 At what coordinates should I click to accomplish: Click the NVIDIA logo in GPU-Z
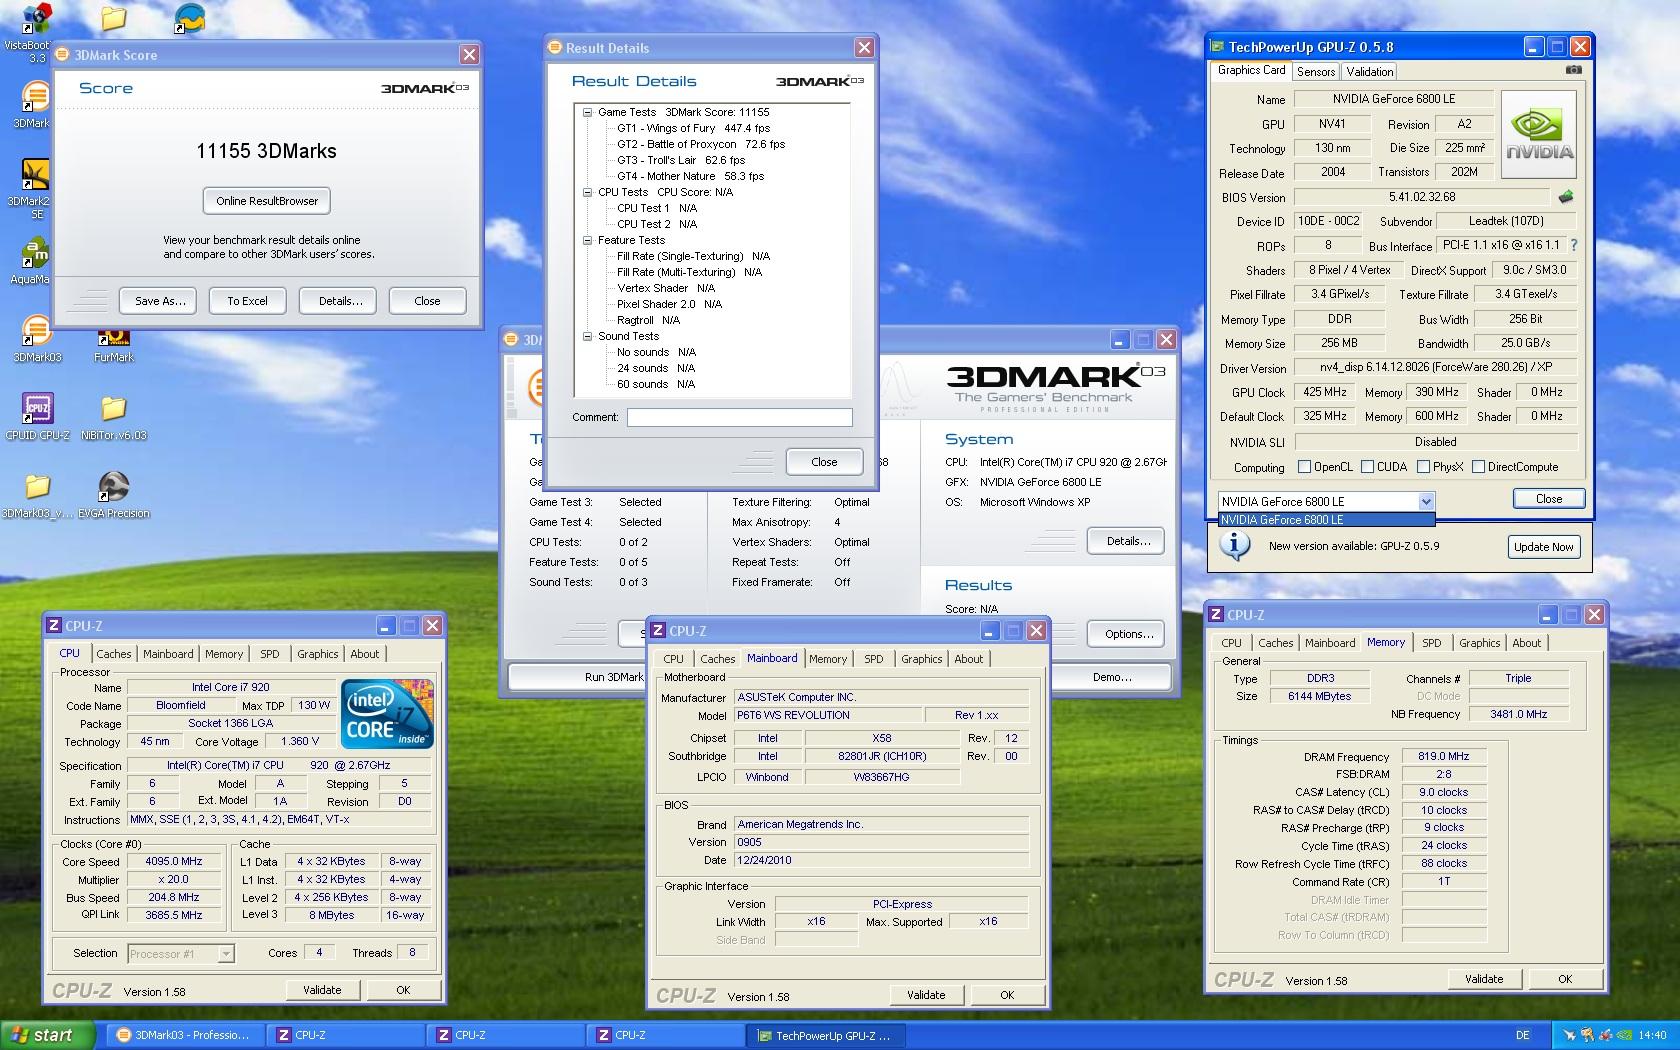point(1539,135)
